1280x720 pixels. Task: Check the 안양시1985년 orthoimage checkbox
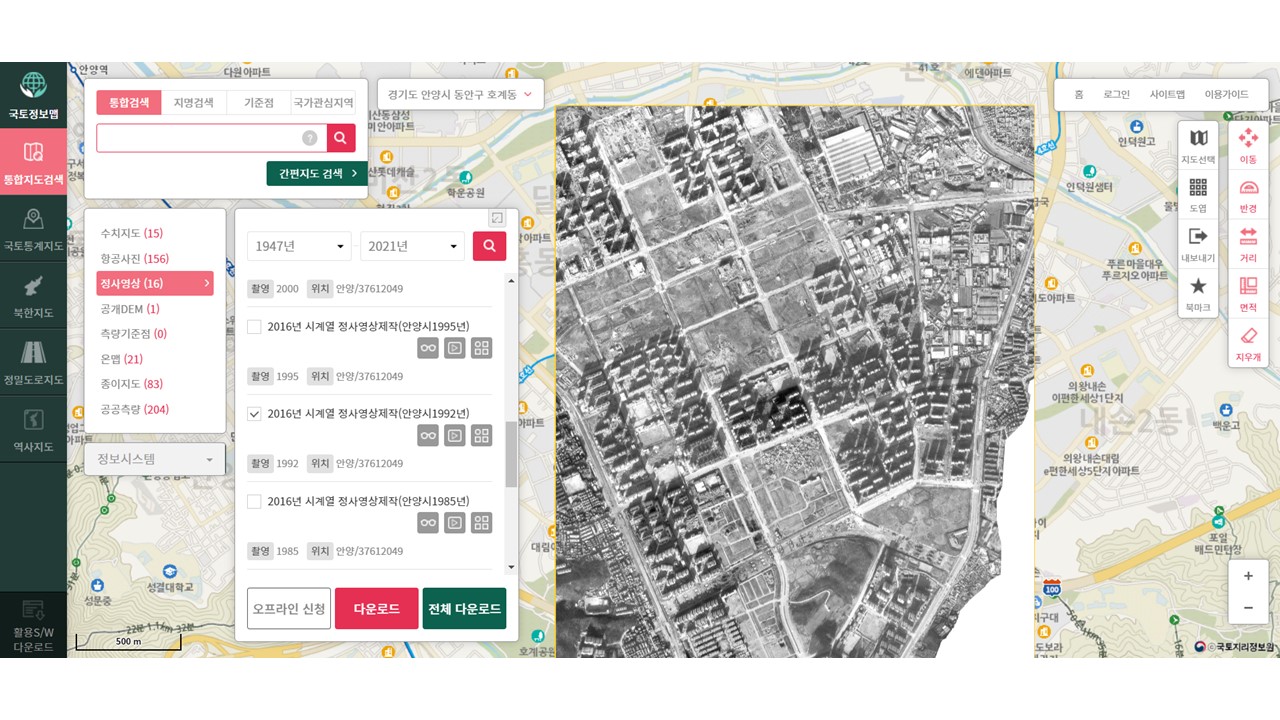pyautogui.click(x=254, y=501)
